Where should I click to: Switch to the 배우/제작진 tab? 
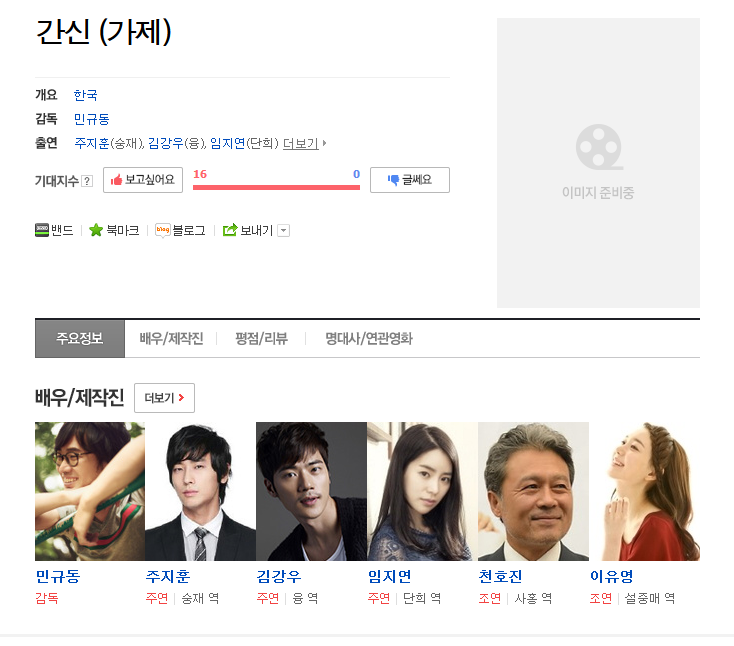pos(171,338)
